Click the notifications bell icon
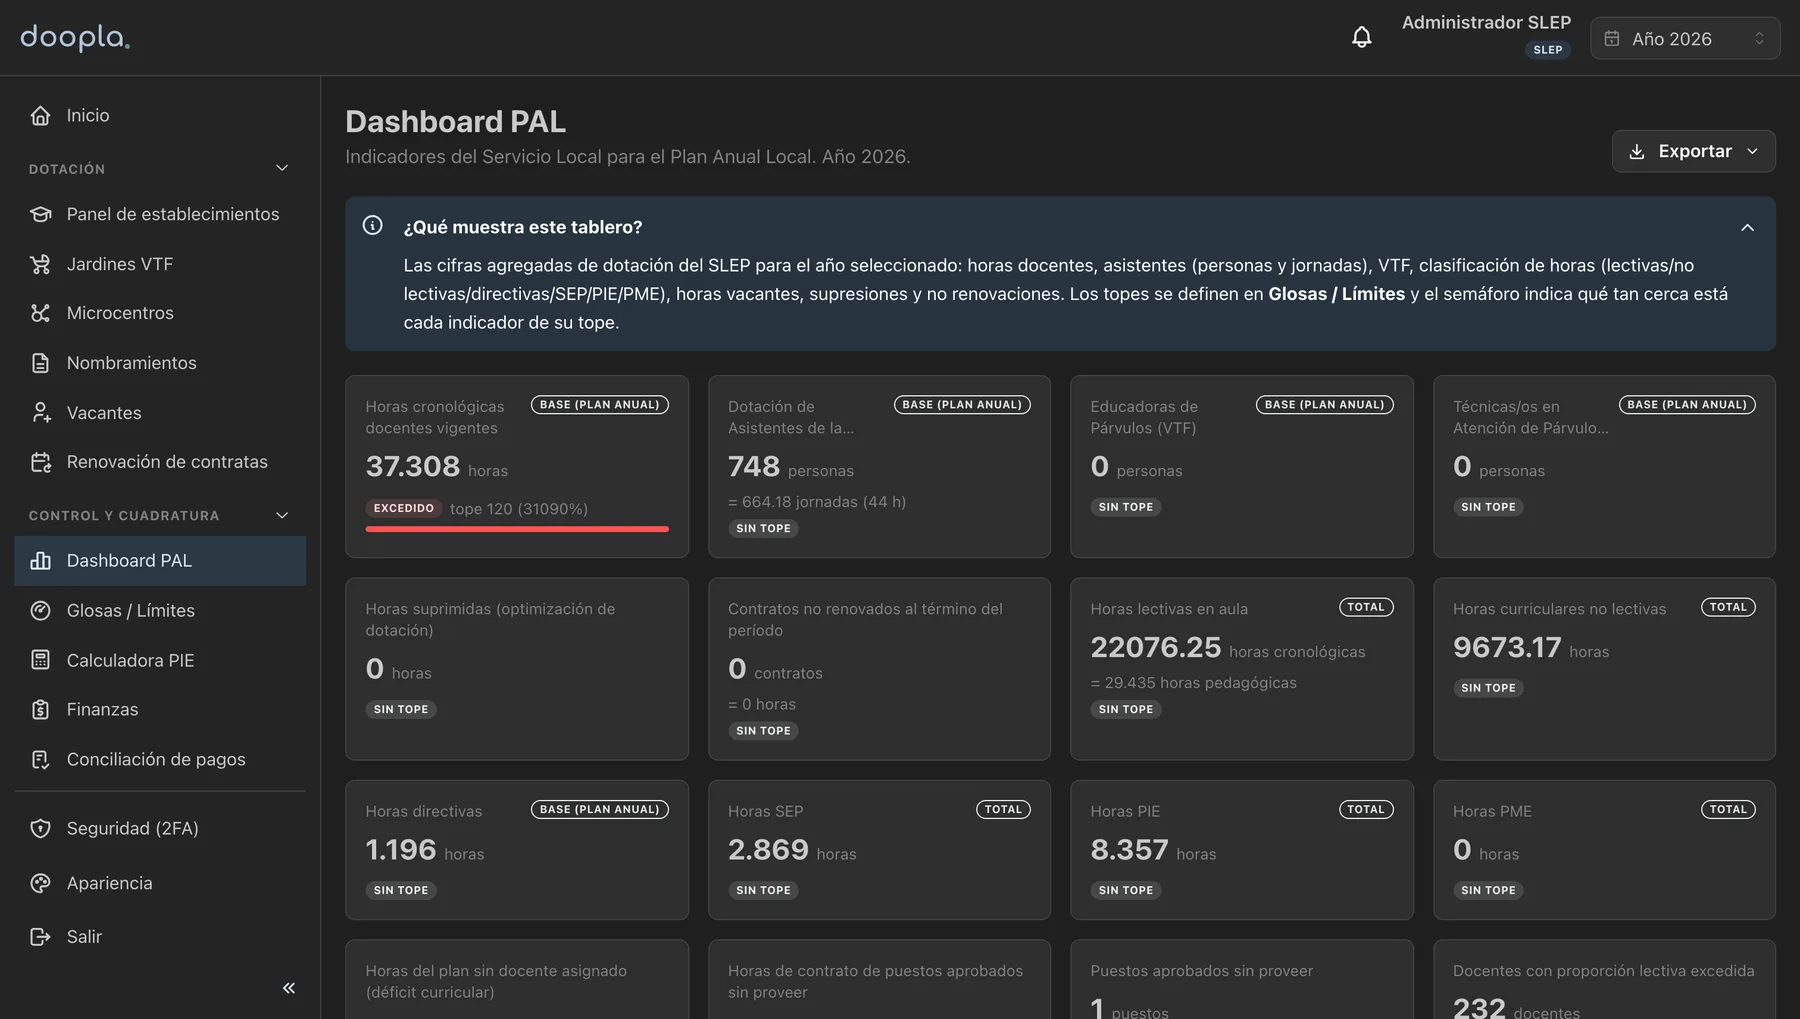 pyautogui.click(x=1361, y=38)
